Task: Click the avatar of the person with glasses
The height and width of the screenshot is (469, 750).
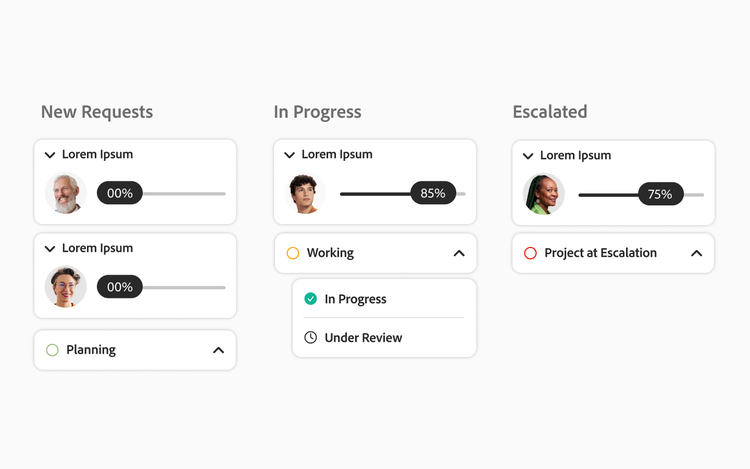Action: point(66,287)
